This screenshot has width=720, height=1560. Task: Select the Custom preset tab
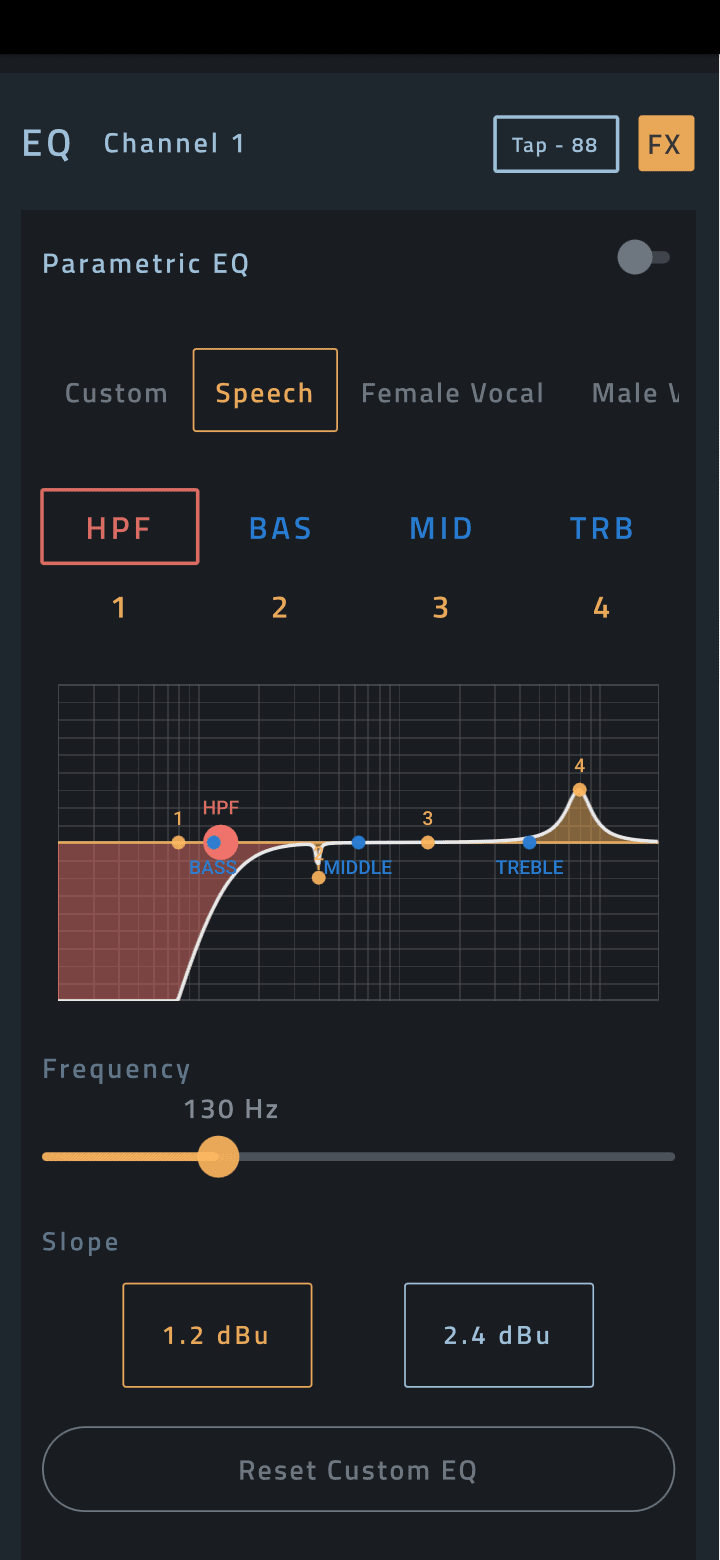(116, 393)
